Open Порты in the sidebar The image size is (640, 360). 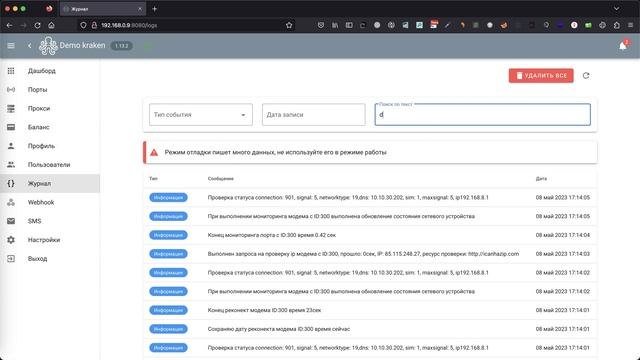click(x=38, y=90)
